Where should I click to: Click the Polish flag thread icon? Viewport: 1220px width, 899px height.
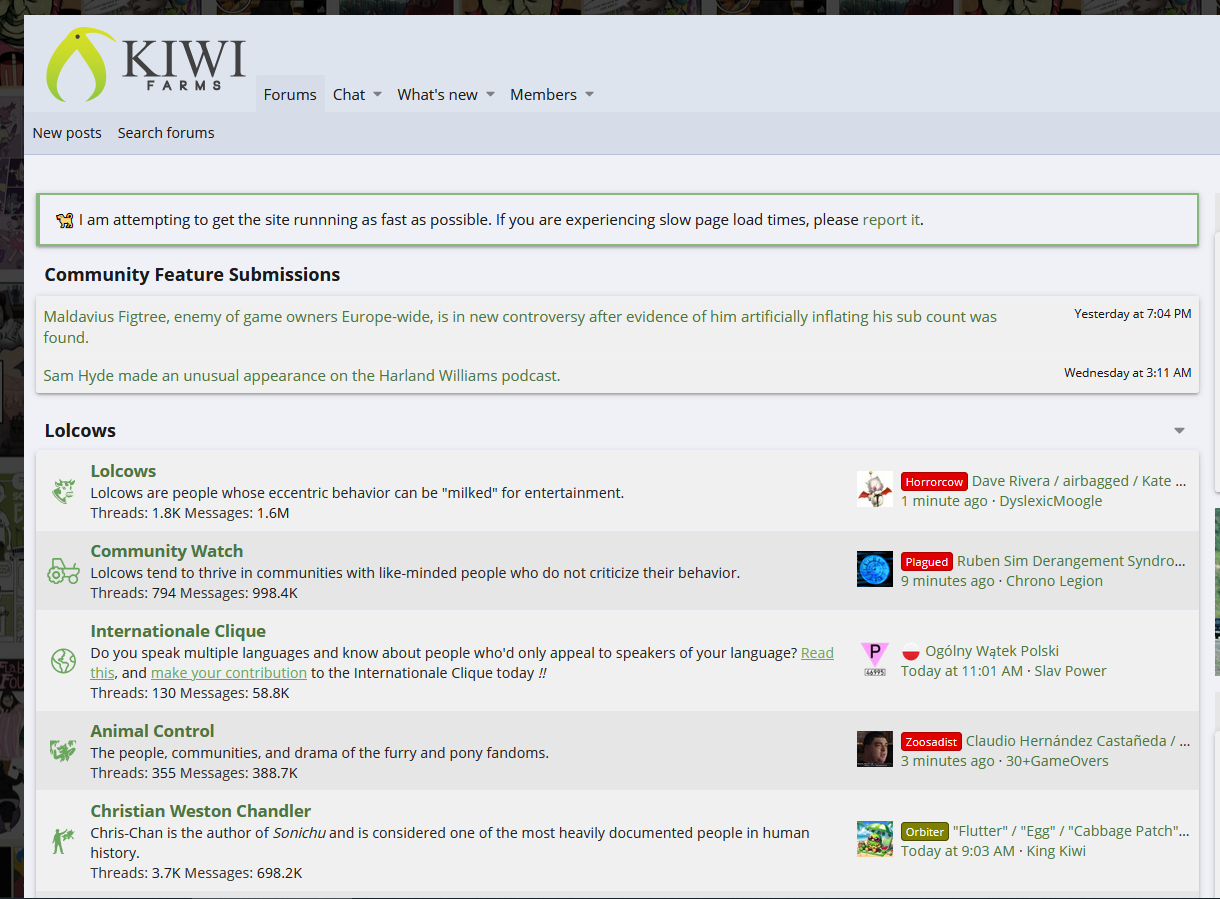pyautogui.click(x=911, y=652)
